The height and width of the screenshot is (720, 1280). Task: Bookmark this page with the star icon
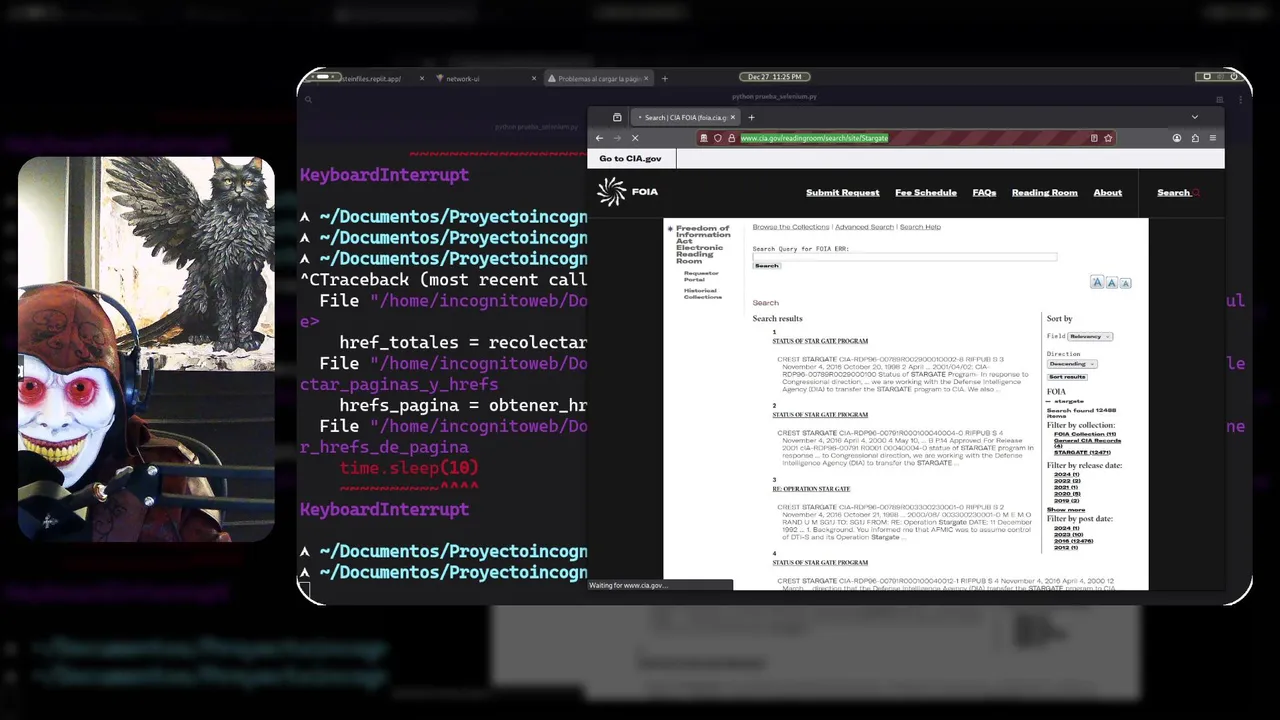[x=1108, y=138]
